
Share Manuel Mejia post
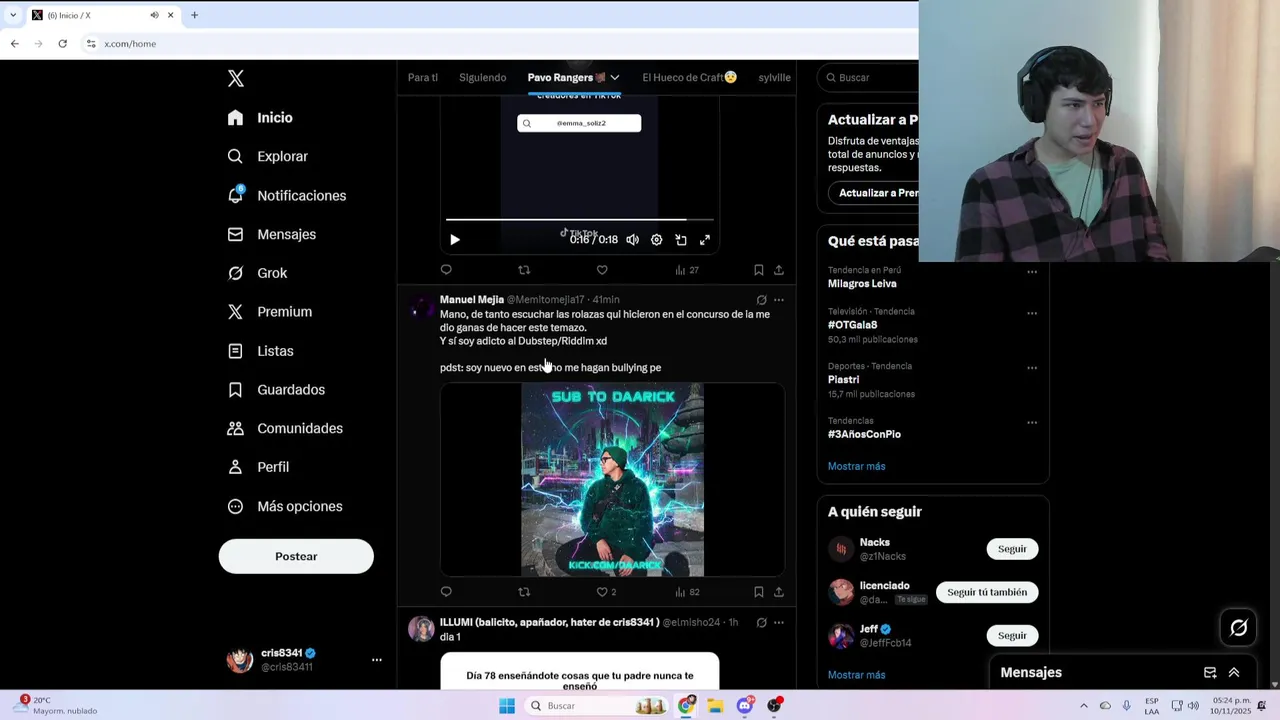click(779, 592)
